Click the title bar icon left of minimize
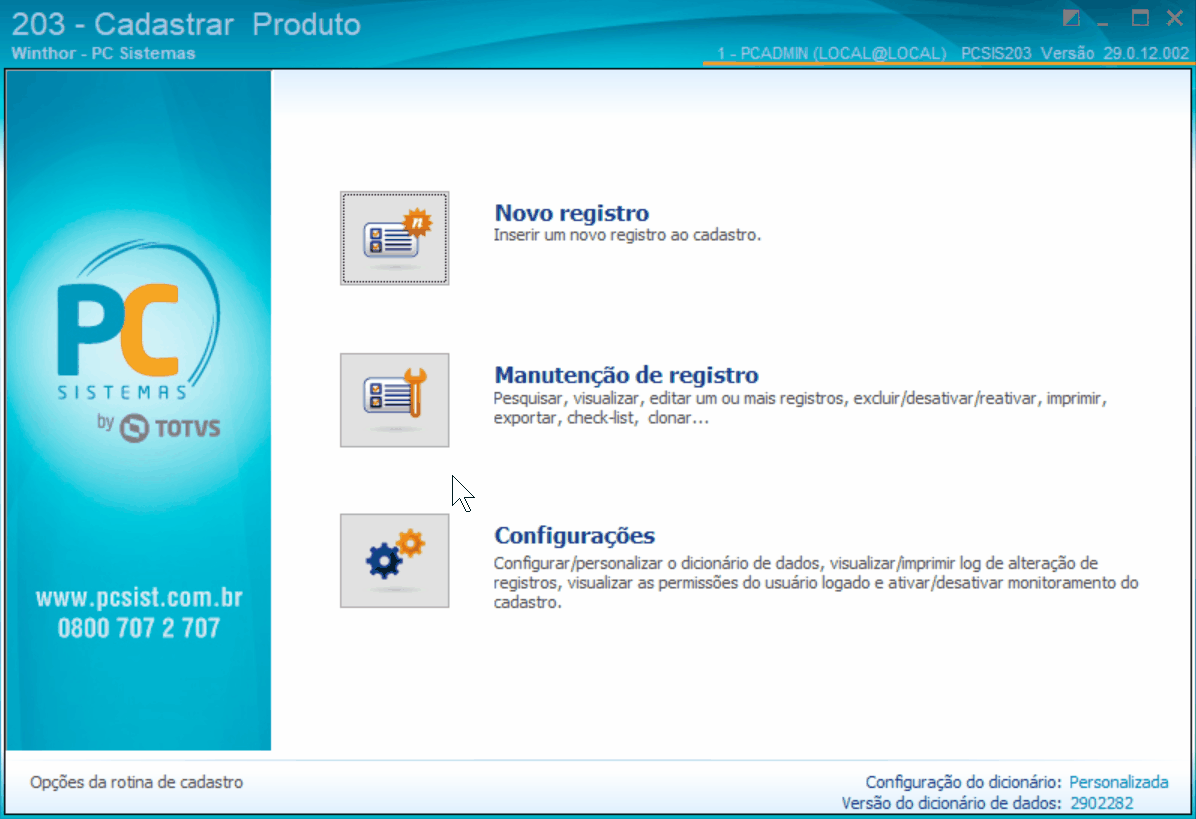Viewport: 1196px width, 819px height. click(x=1071, y=18)
